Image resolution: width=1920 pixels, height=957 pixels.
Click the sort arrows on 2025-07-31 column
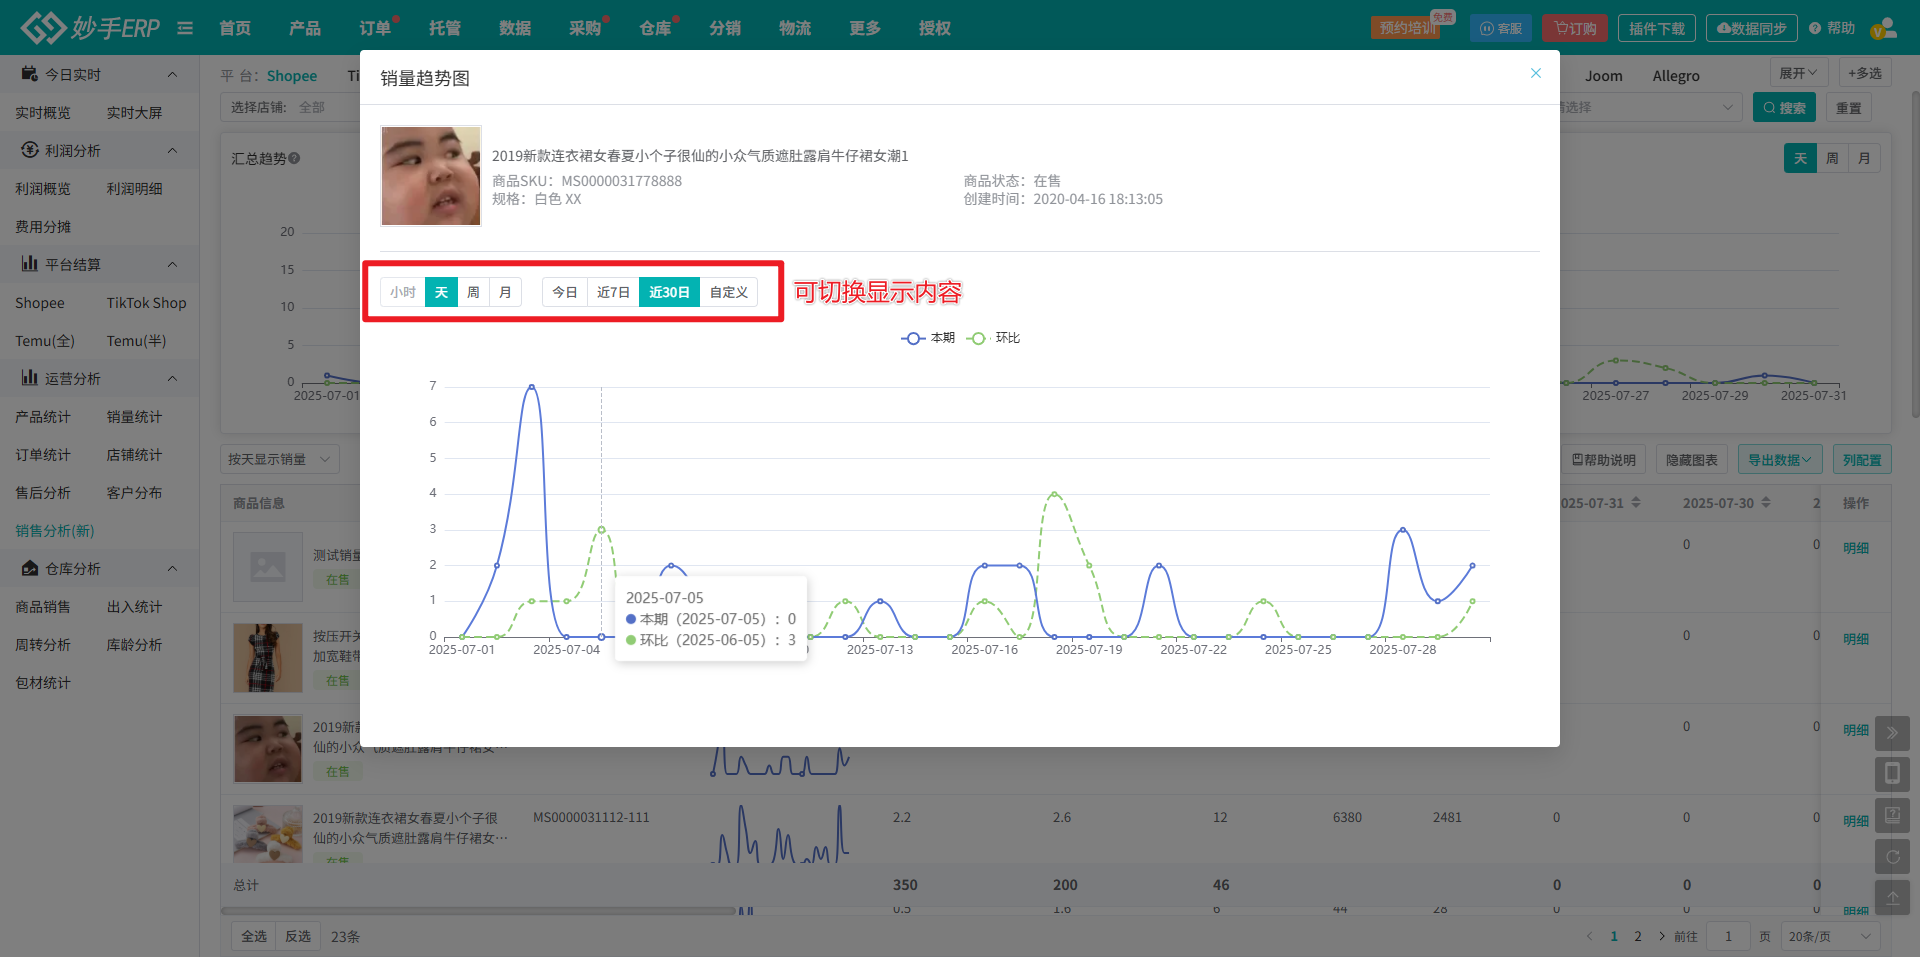[1636, 502]
